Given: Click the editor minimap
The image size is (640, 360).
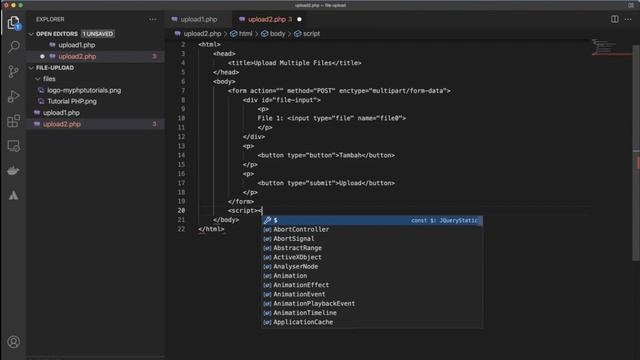Looking at the screenshot, I should tap(611, 47).
